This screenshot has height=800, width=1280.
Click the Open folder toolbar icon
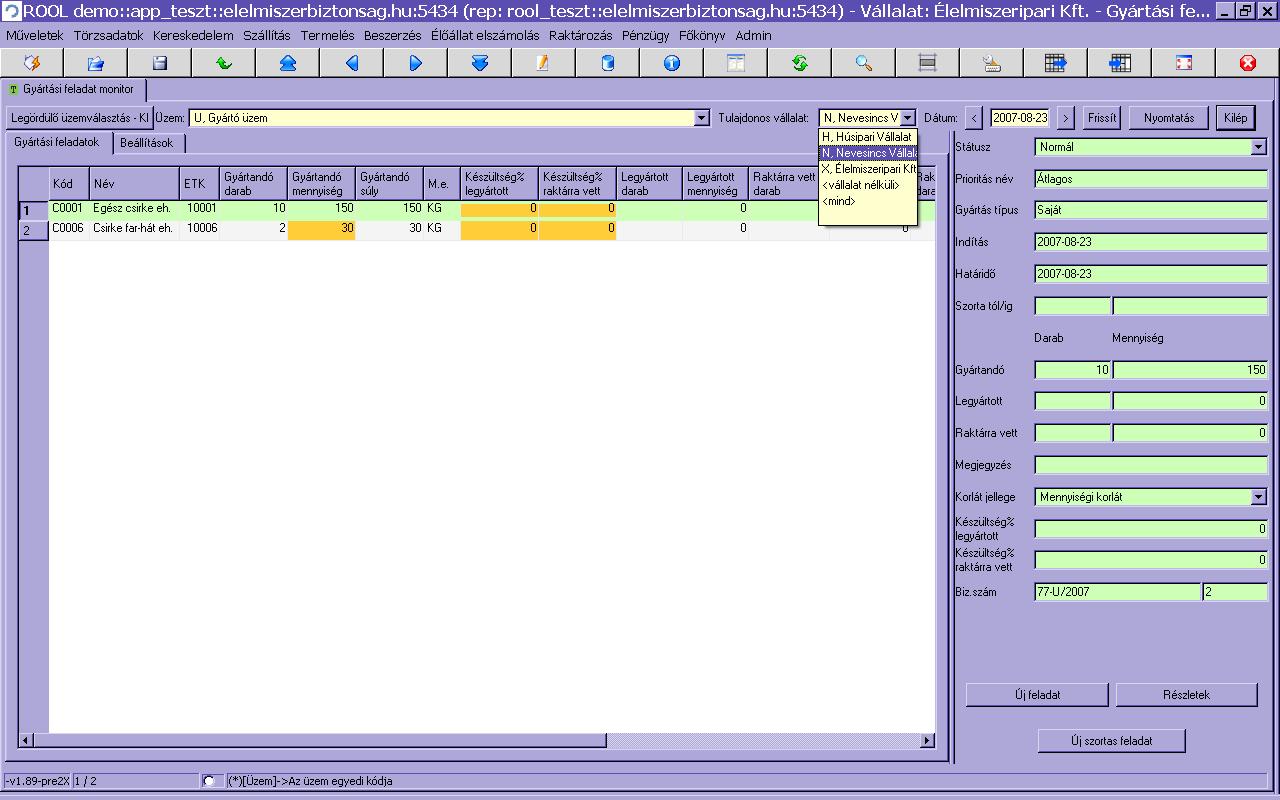coord(95,63)
